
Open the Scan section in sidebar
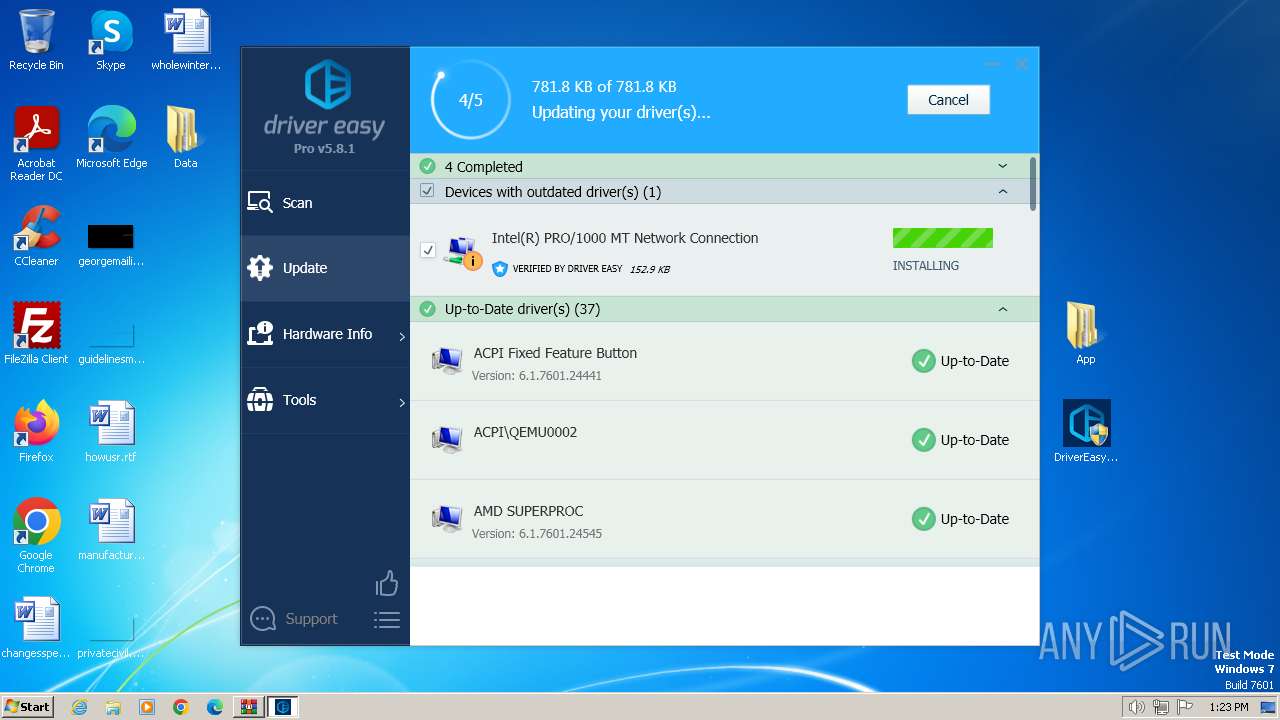tap(325, 203)
